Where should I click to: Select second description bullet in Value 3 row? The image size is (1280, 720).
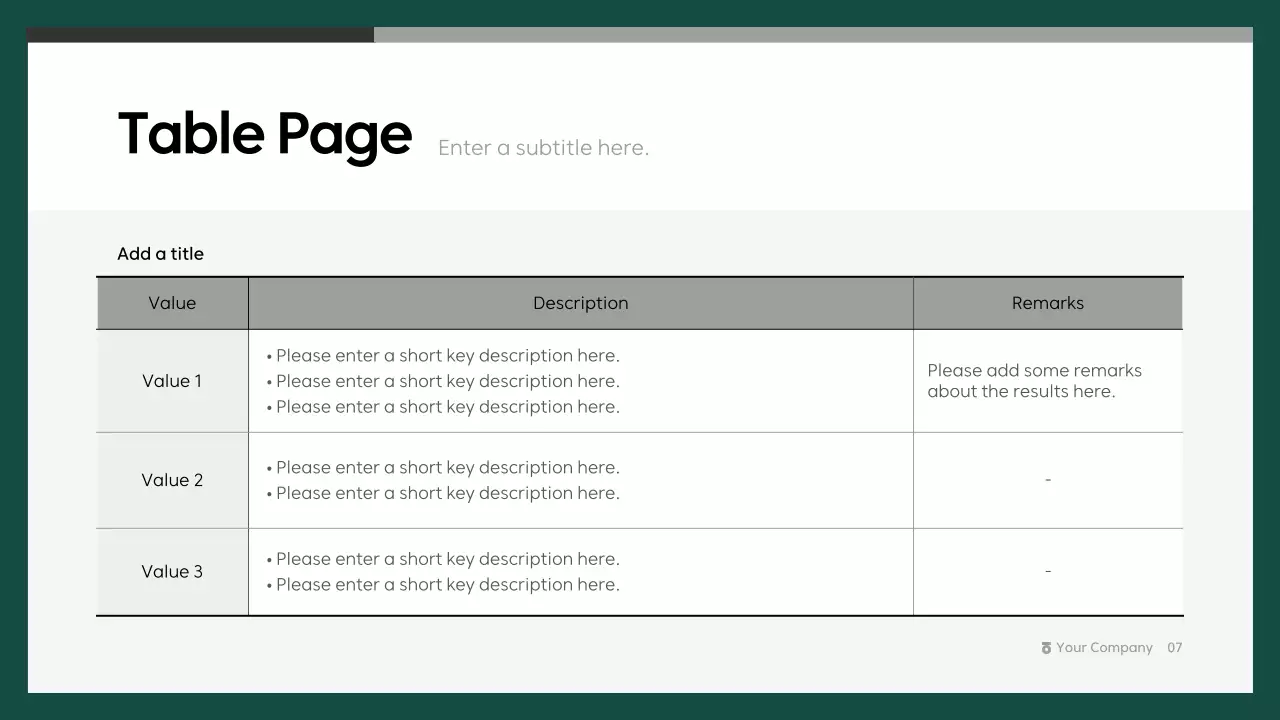point(447,585)
